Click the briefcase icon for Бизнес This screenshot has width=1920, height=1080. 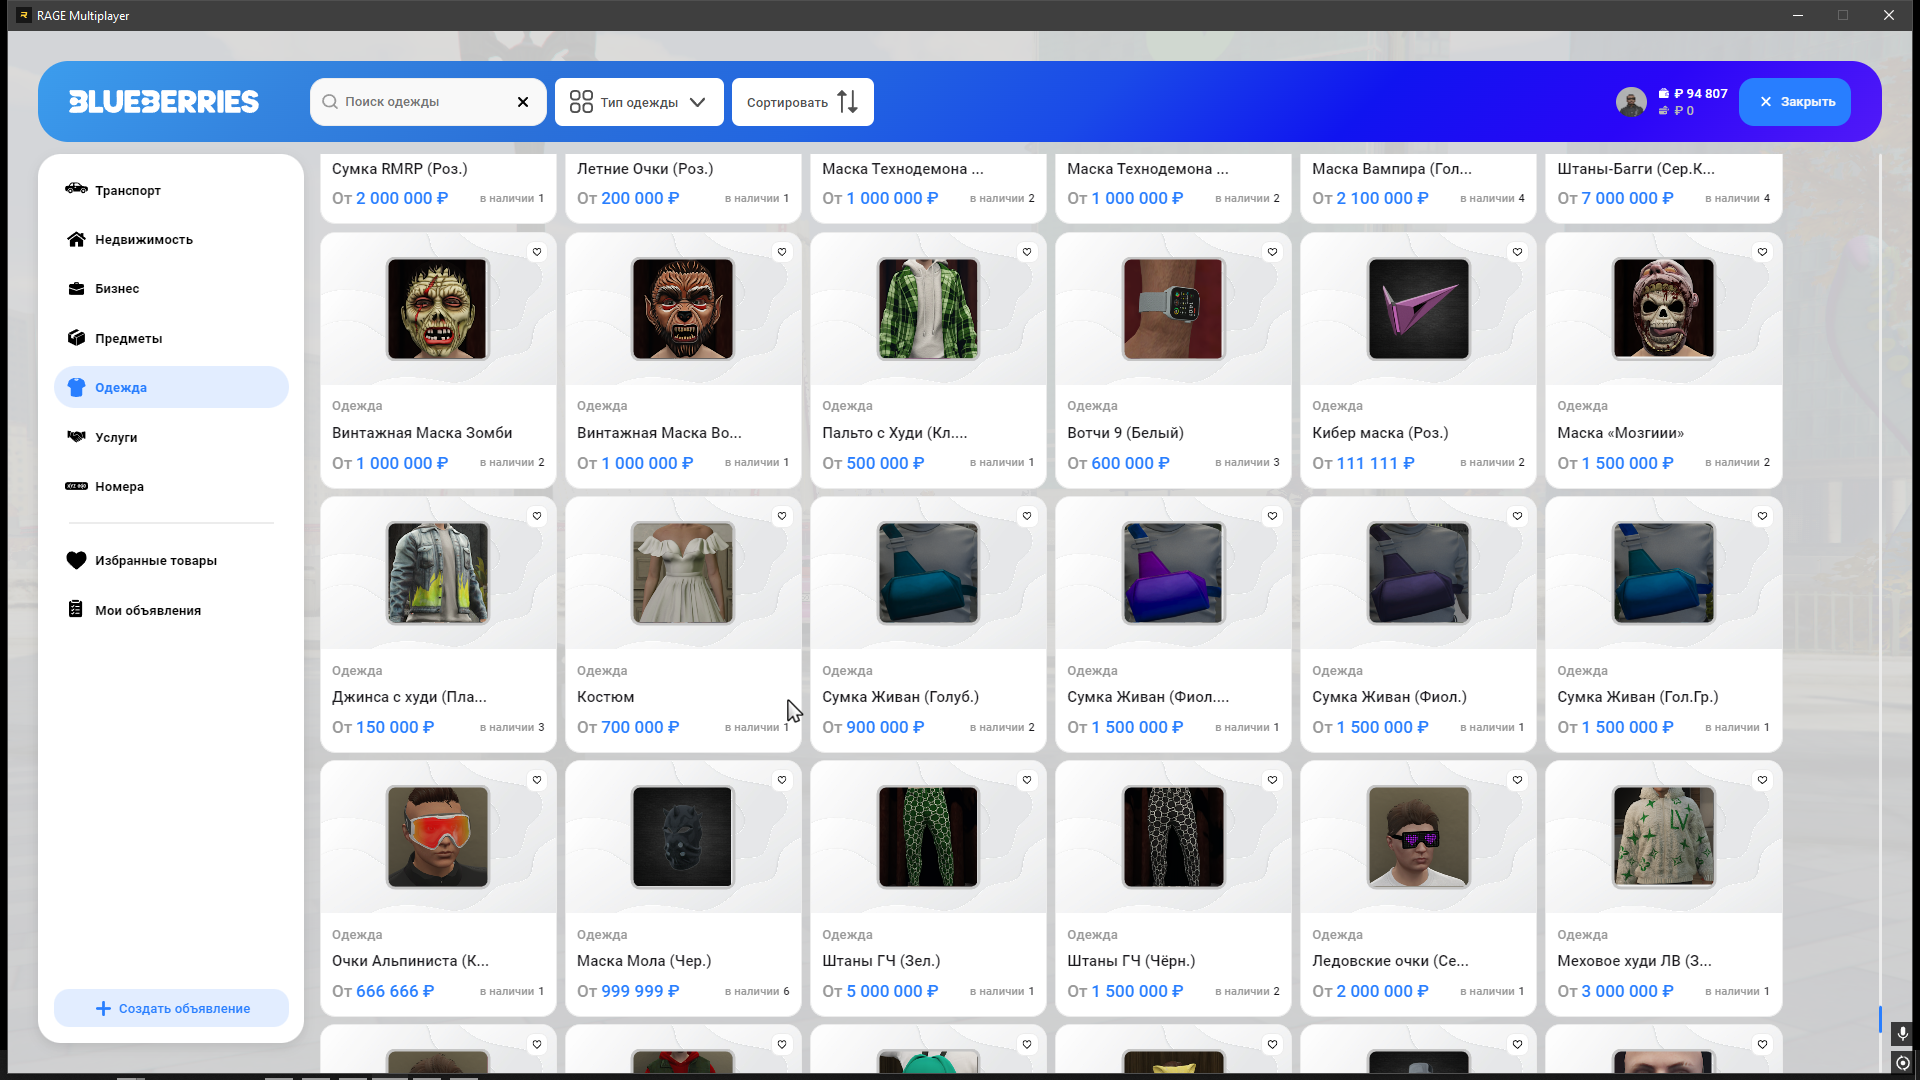(76, 288)
